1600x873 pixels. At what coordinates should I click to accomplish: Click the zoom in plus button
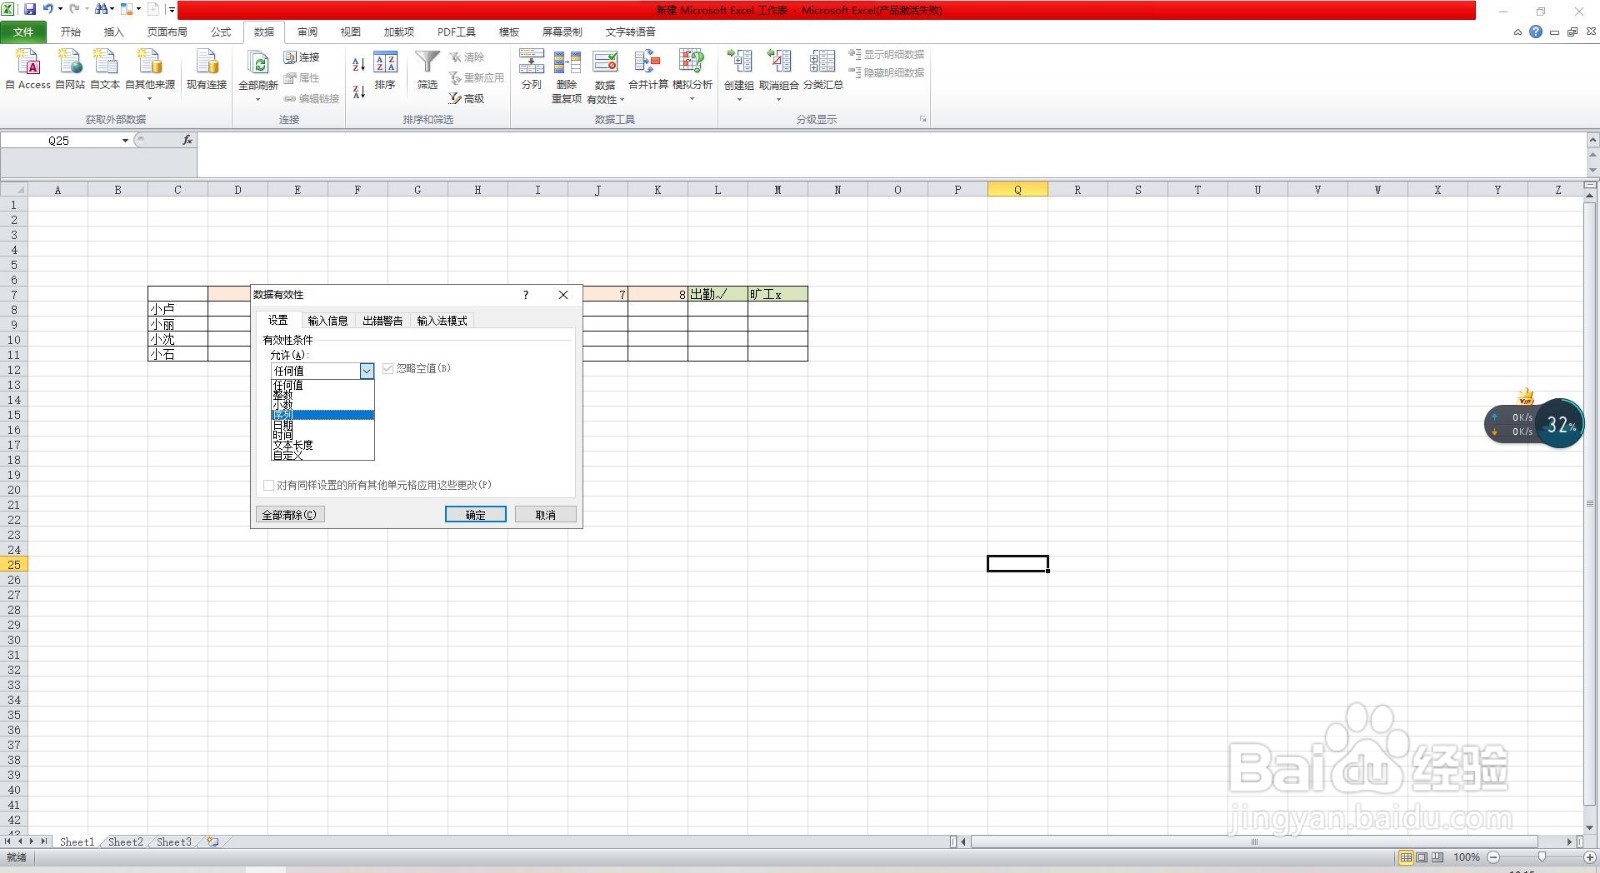[1589, 857]
